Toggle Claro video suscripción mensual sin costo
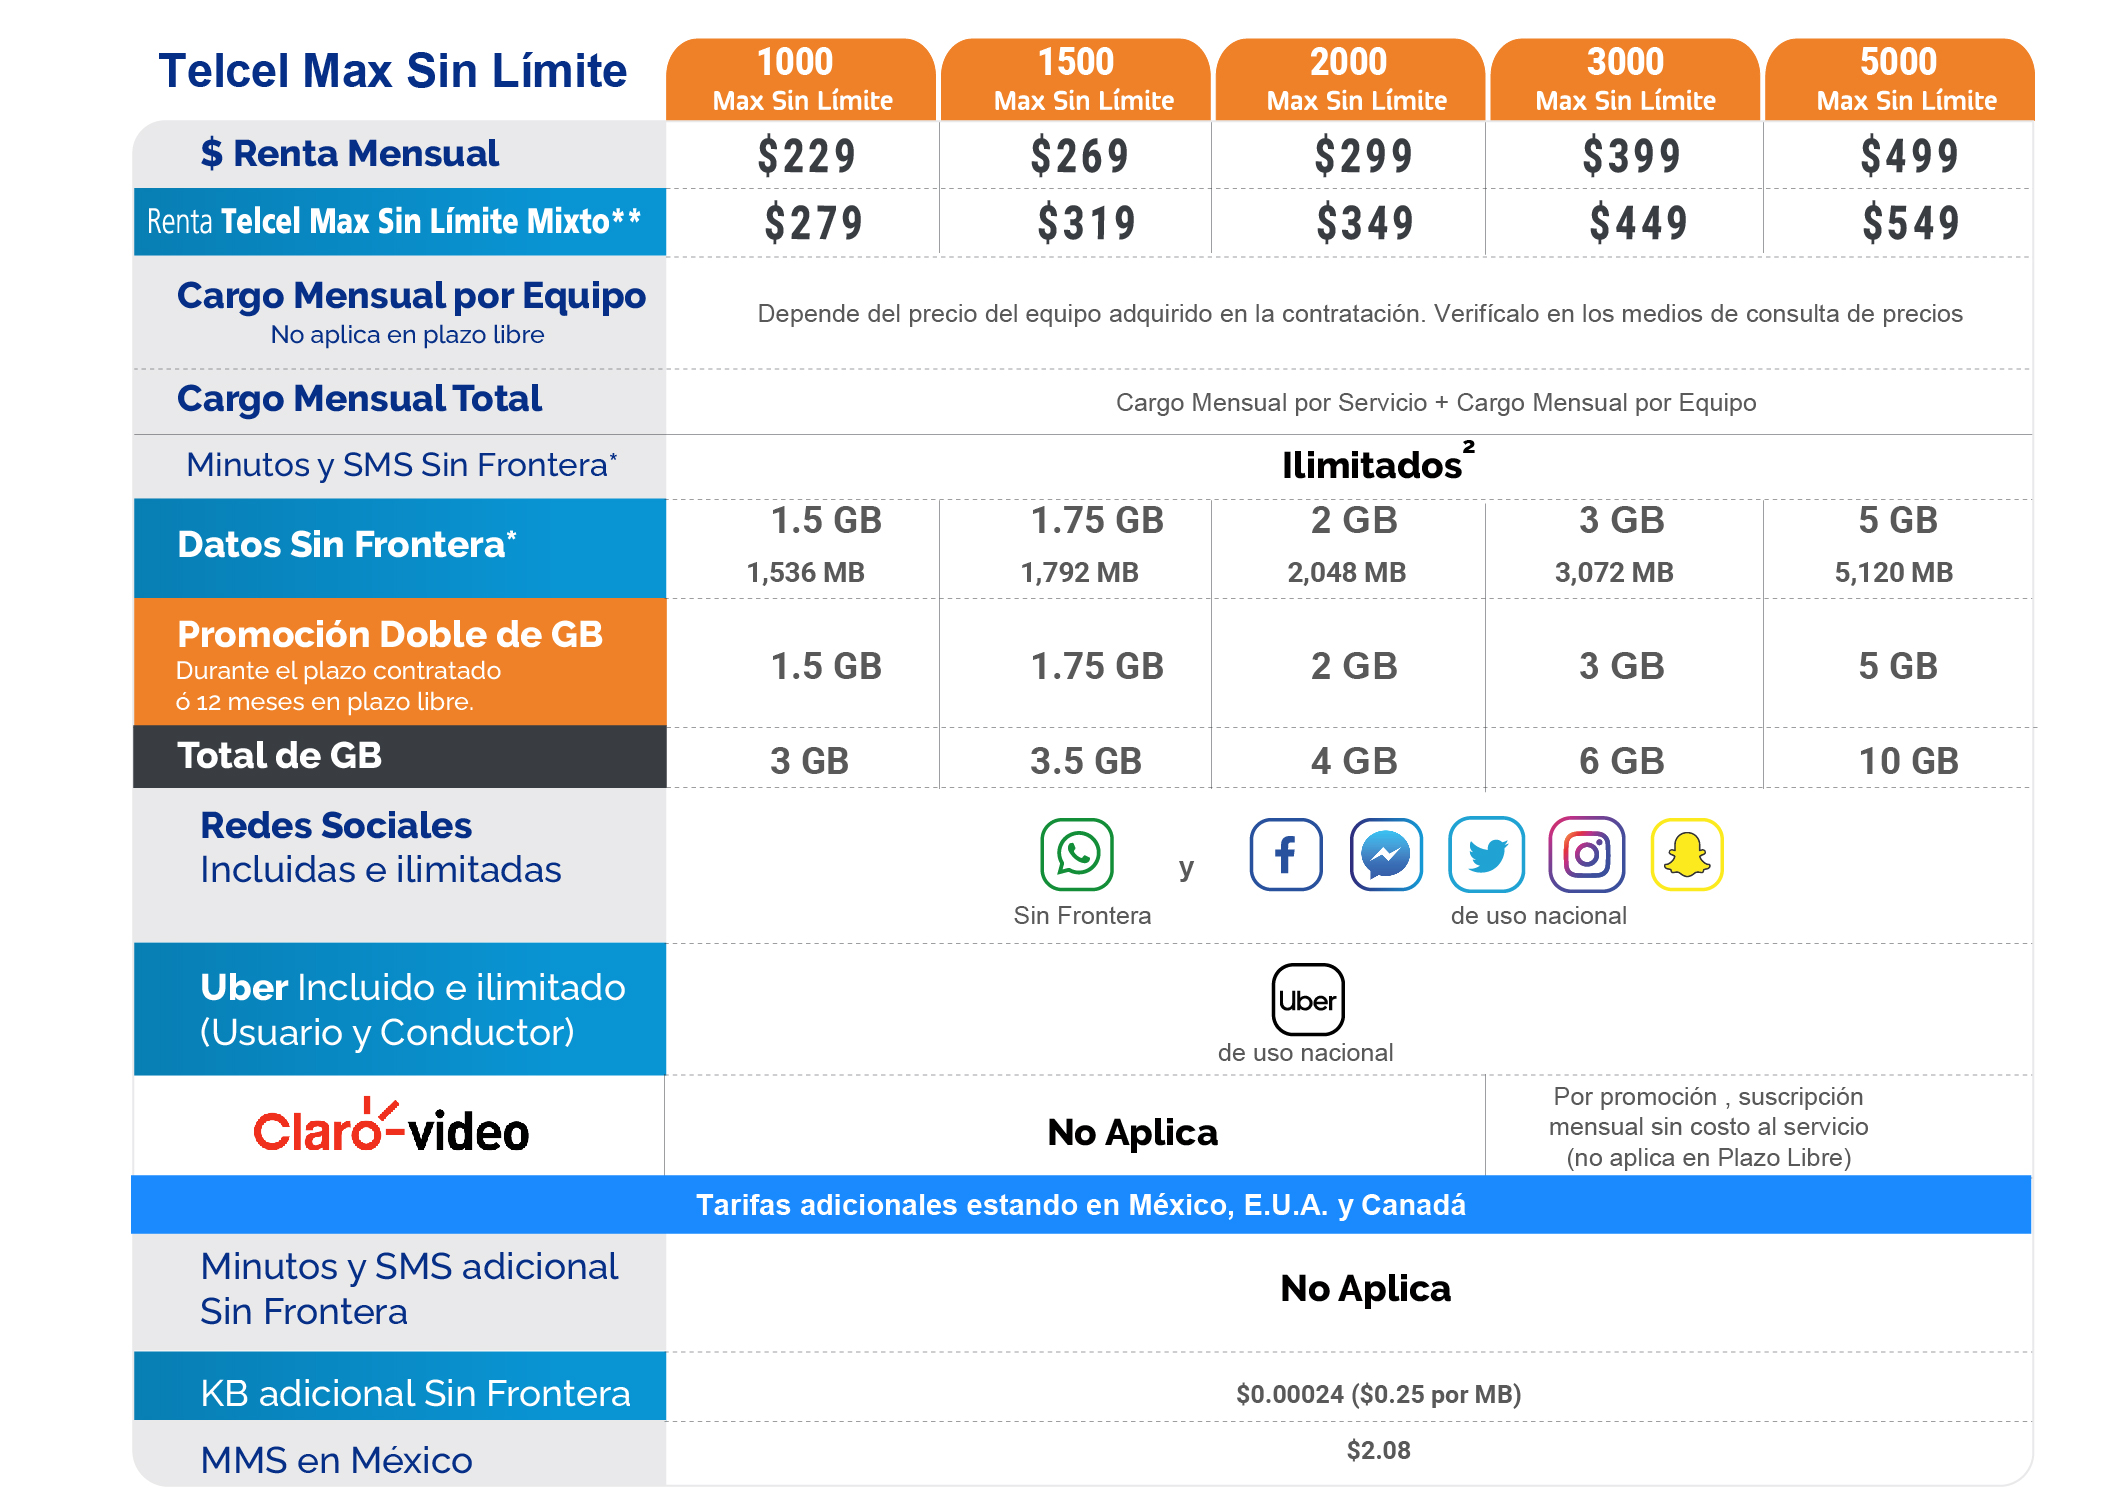Screen dimensions: 2115x1503 click(1707, 1128)
